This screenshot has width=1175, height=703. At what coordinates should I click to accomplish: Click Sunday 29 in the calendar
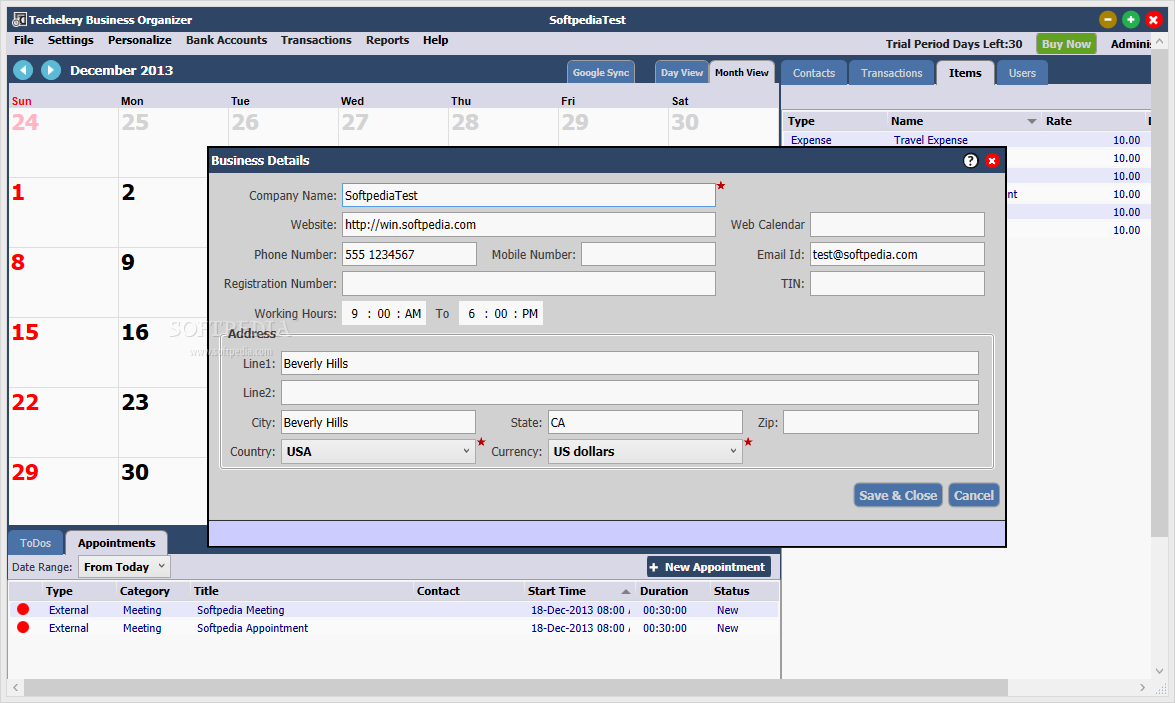tap(25, 472)
